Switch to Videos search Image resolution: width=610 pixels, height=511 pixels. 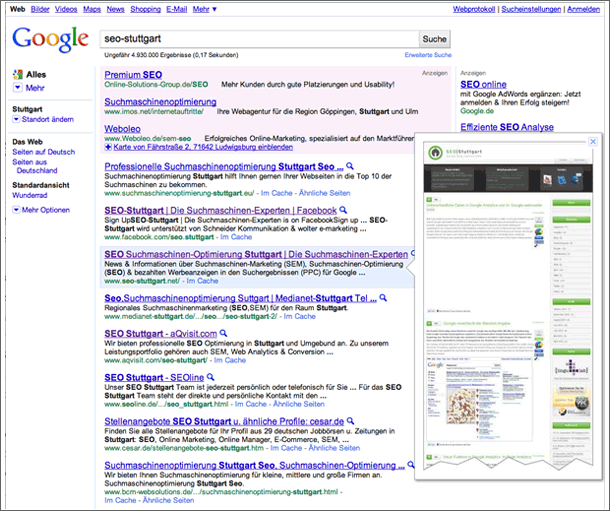[66, 9]
